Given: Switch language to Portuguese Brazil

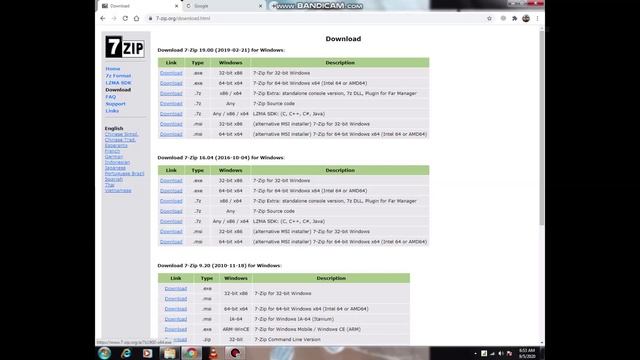Looking at the screenshot, I should (x=124, y=173).
